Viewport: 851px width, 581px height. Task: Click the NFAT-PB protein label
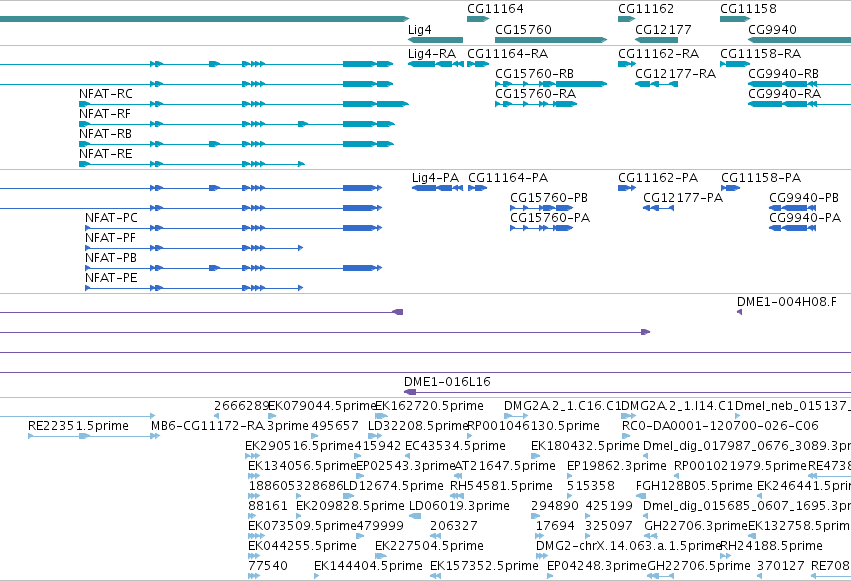(x=111, y=258)
